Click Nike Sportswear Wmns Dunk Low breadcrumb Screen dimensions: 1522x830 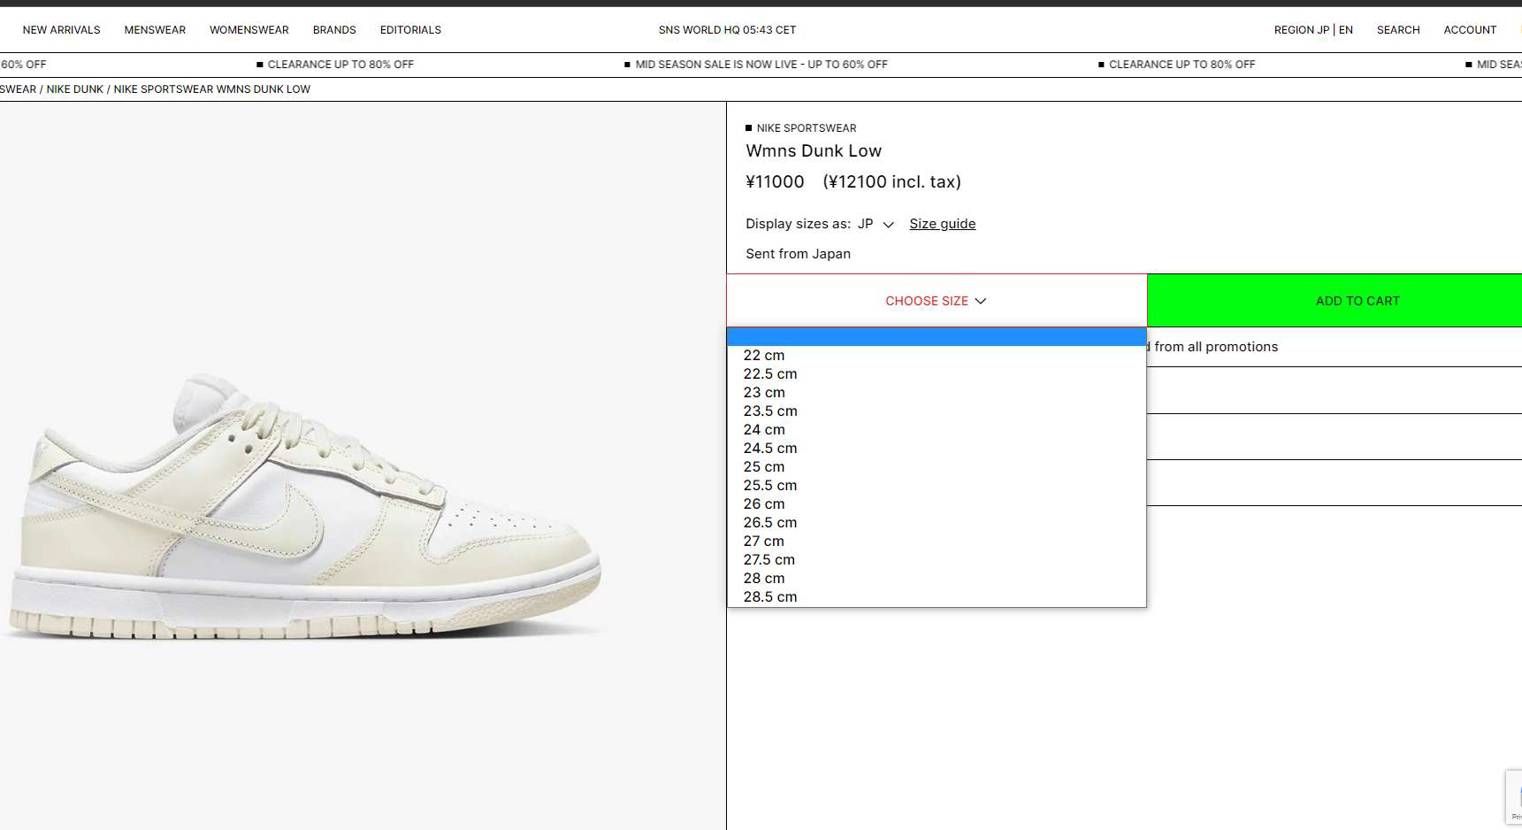pyautogui.click(x=212, y=89)
